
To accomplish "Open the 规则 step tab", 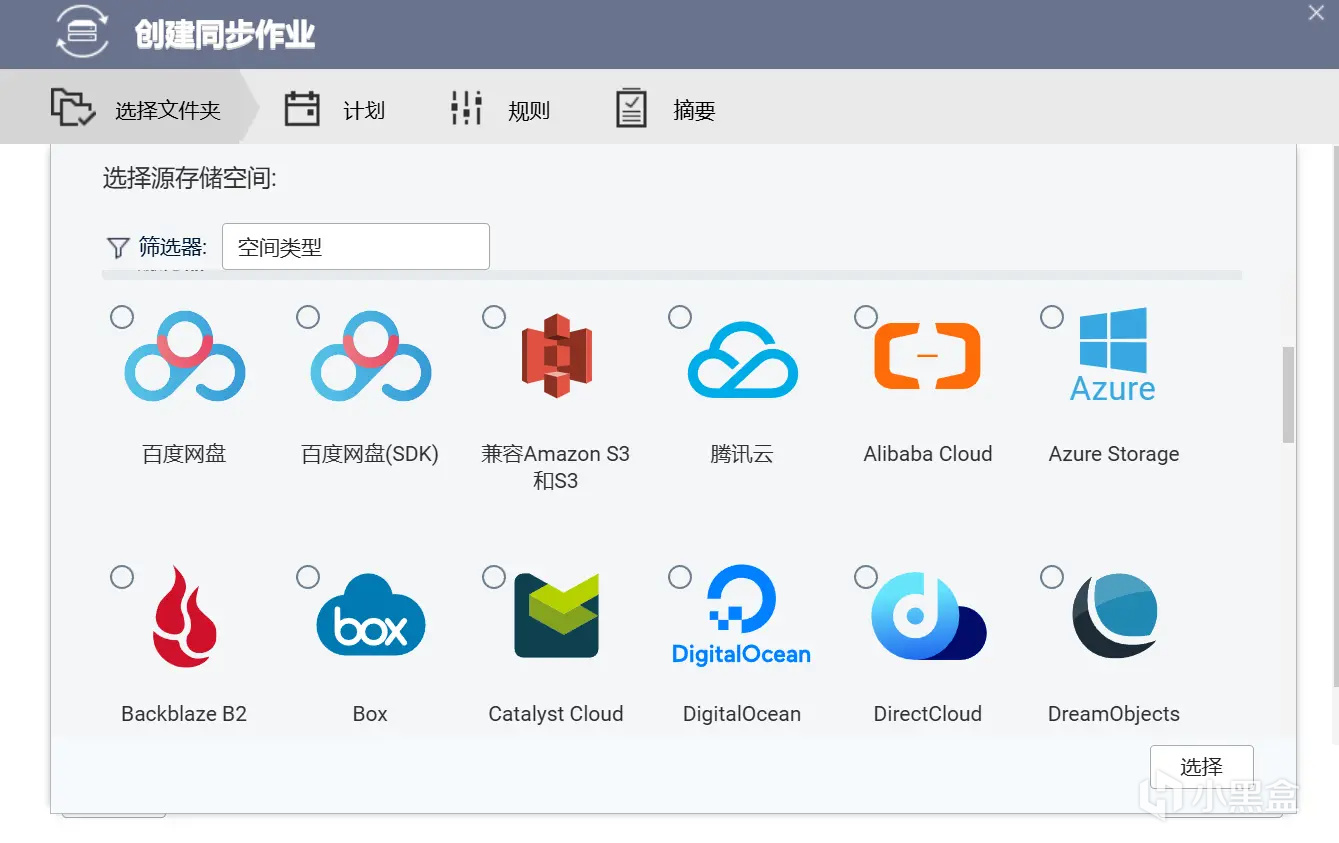I will (x=500, y=109).
